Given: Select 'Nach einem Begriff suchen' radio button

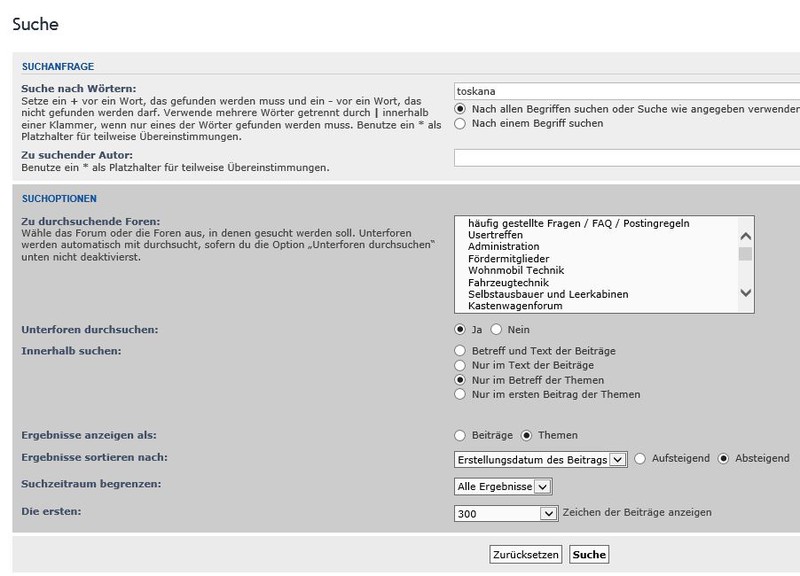Looking at the screenshot, I should tap(460, 123).
